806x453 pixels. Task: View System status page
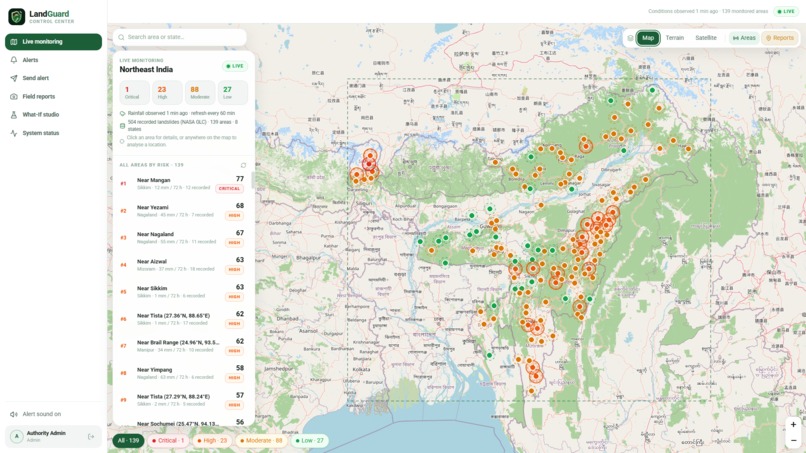tap(53, 133)
